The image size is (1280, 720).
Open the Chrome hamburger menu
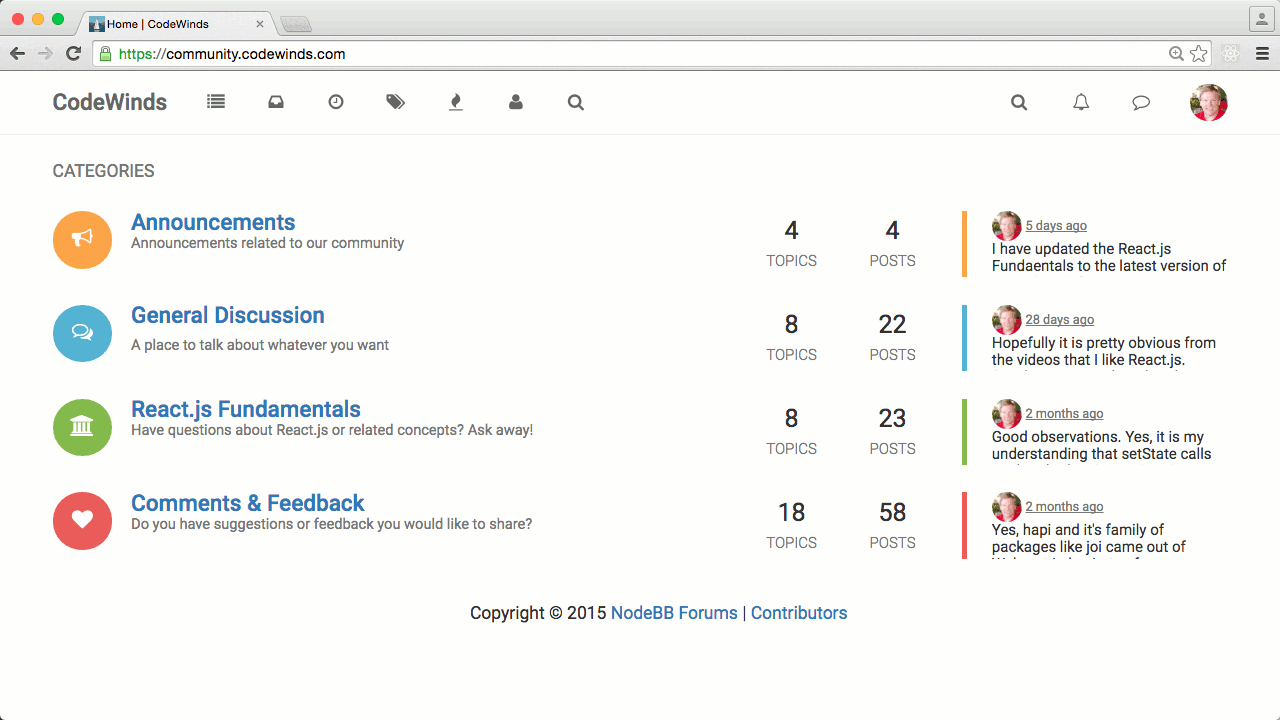(1262, 54)
